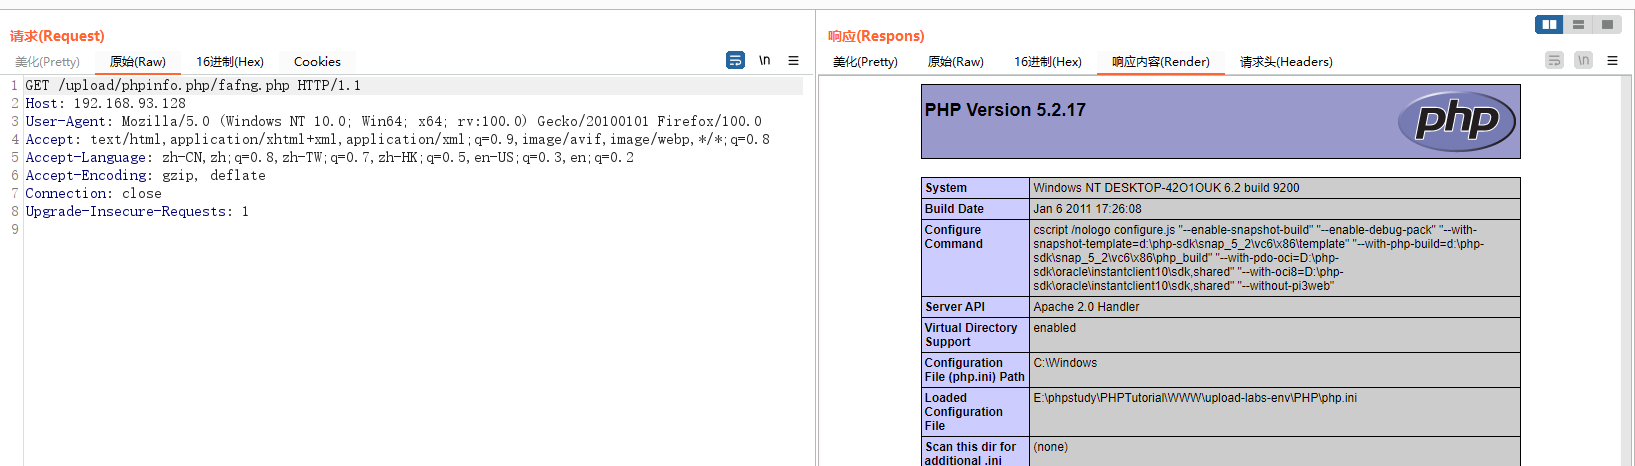
Task: Switch to Response 原始(Raw) tab
Action: point(956,62)
